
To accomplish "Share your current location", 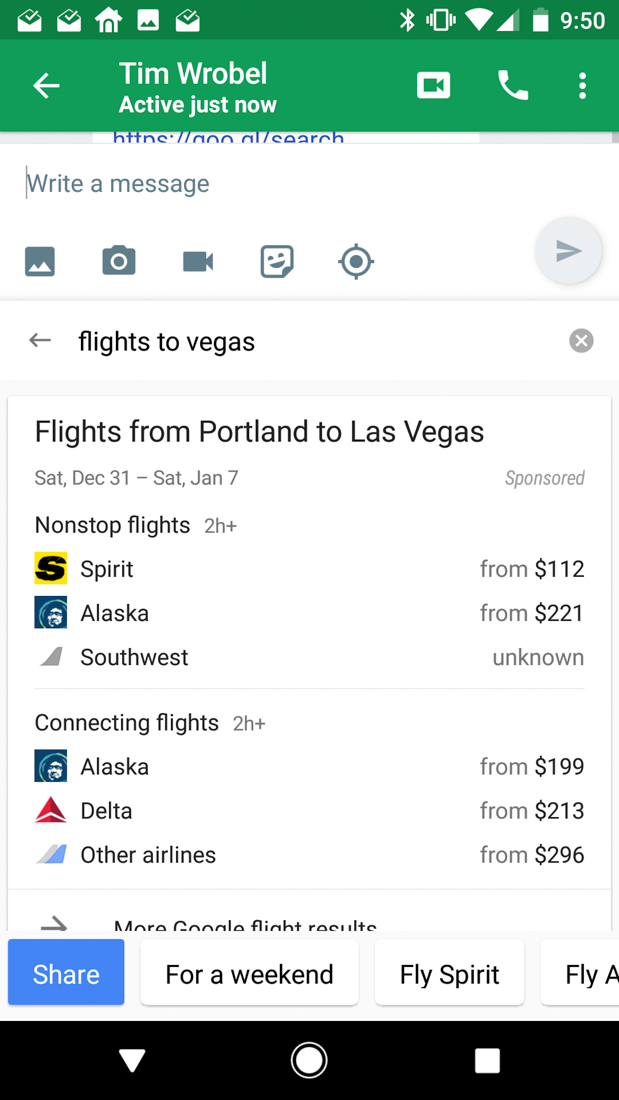I will (x=356, y=262).
